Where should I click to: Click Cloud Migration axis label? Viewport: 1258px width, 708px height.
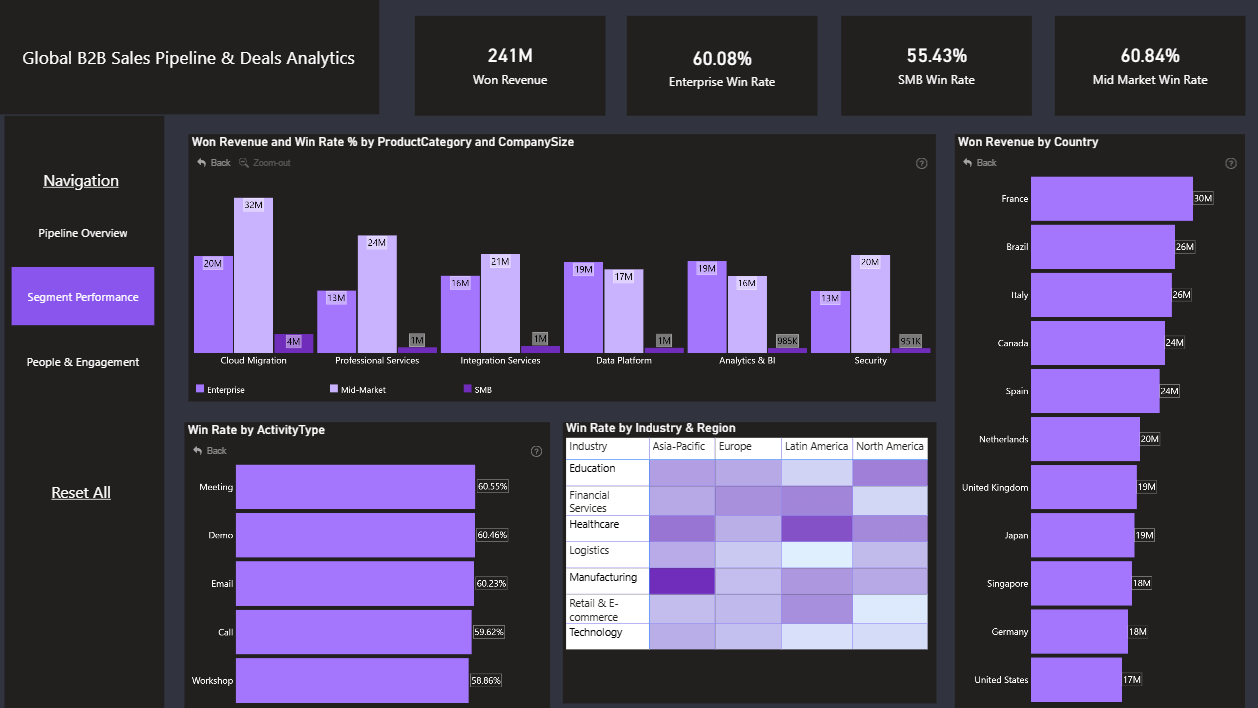(x=253, y=361)
